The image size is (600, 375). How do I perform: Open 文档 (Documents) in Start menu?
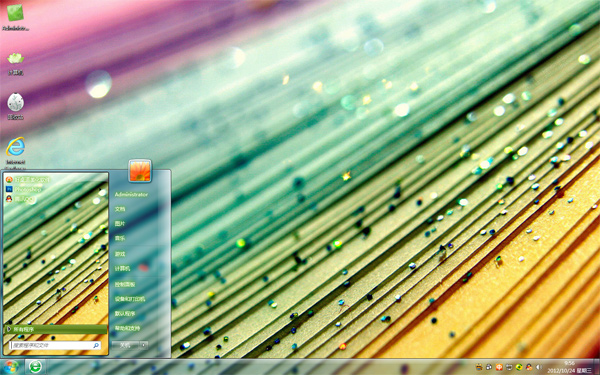click(120, 209)
